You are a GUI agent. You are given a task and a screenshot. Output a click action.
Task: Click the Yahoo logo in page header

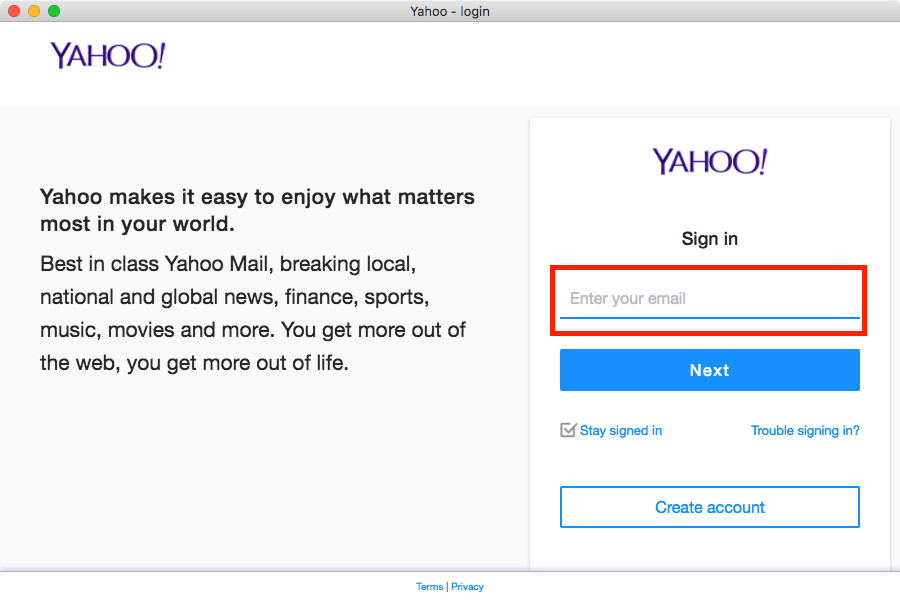[108, 56]
